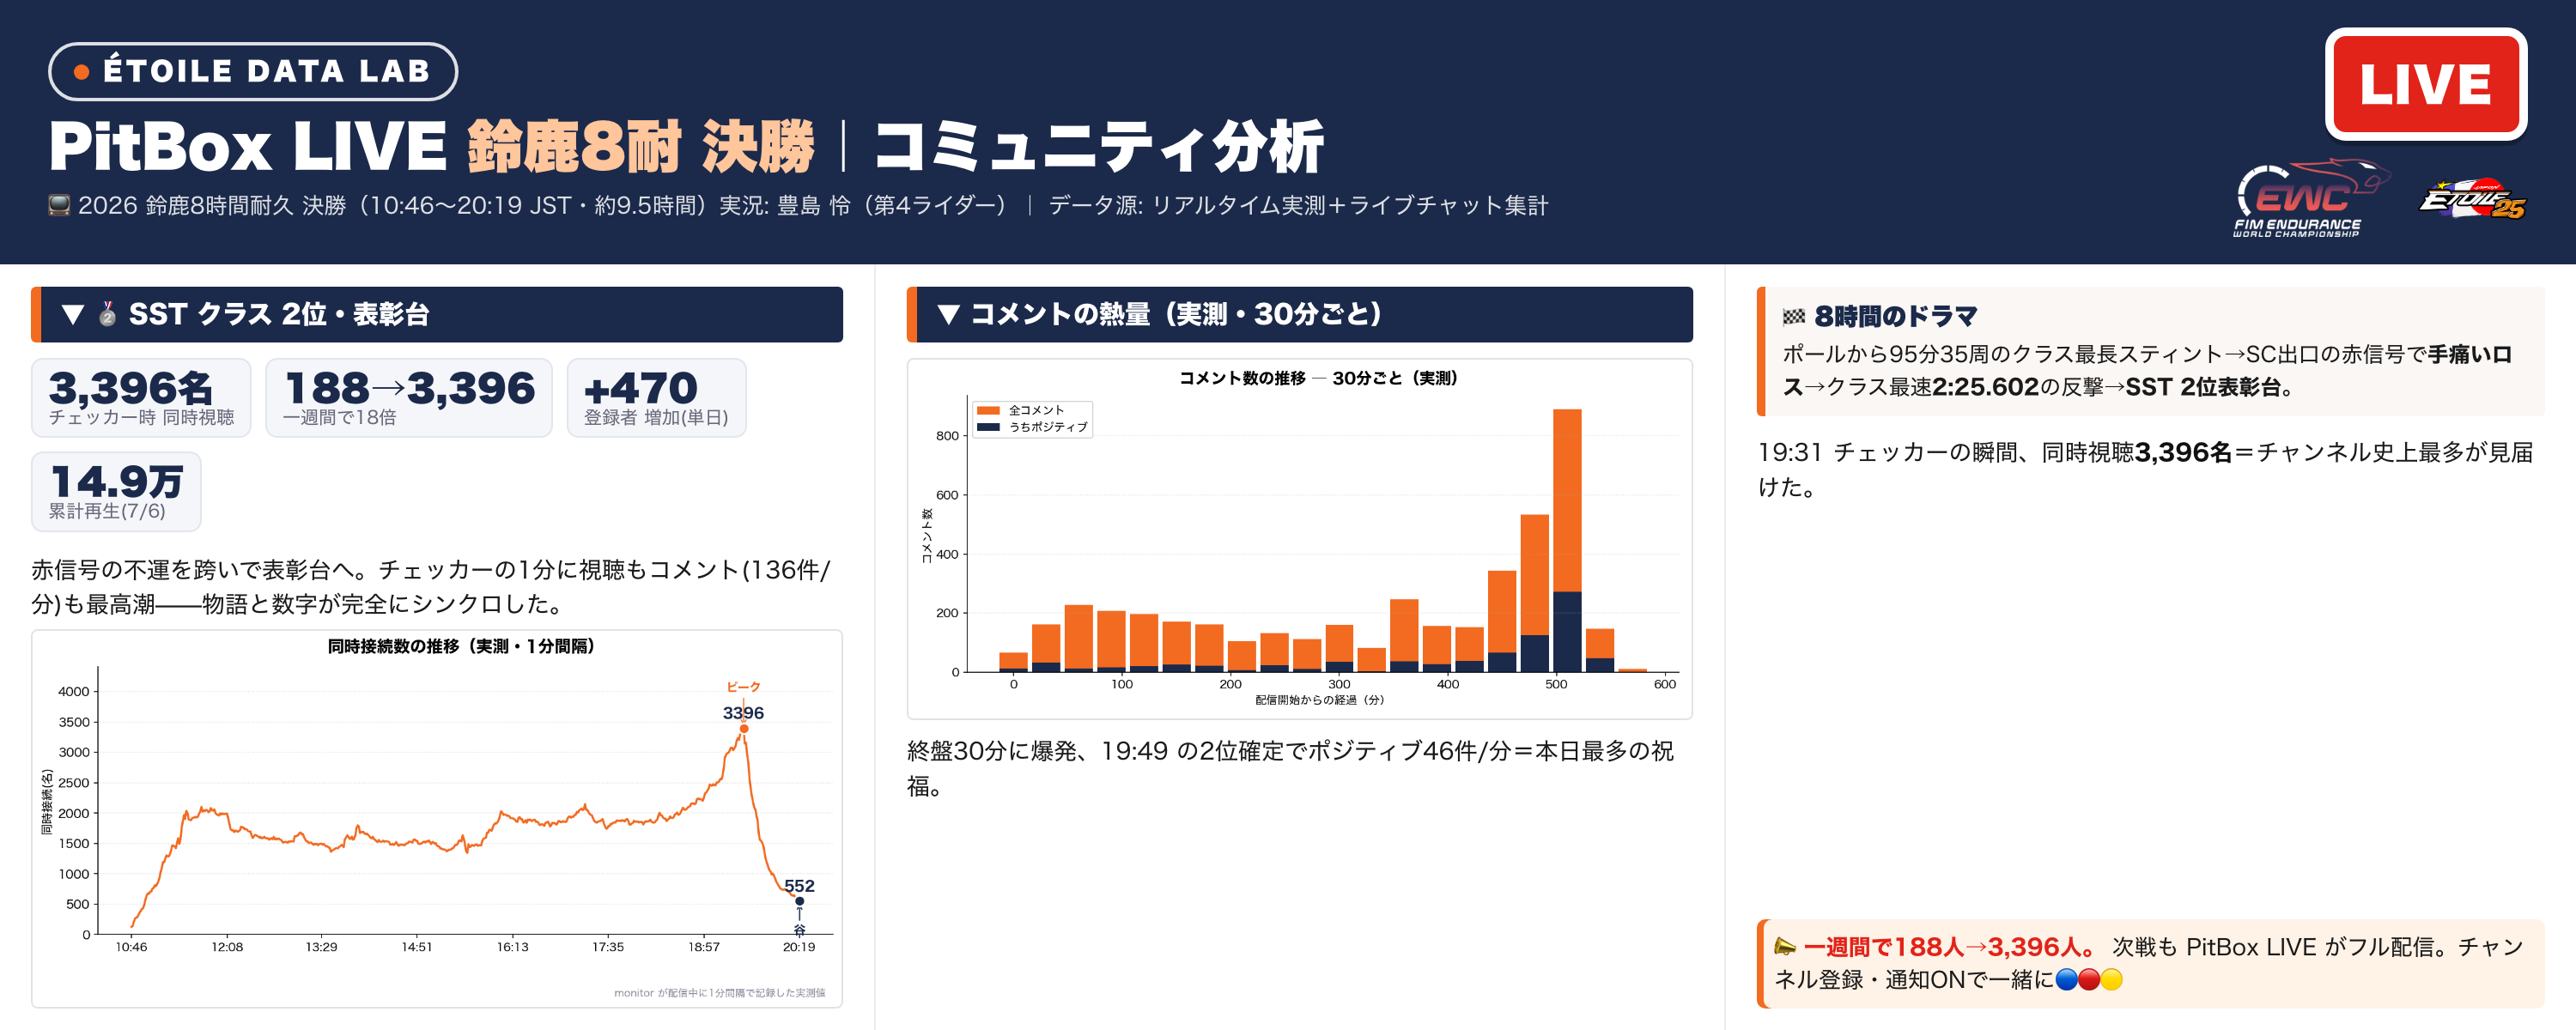Screen dimensions: 2576x1030
Task: Collapse the SST クラス 2位・表彰台 section triangle
Action: (72, 315)
